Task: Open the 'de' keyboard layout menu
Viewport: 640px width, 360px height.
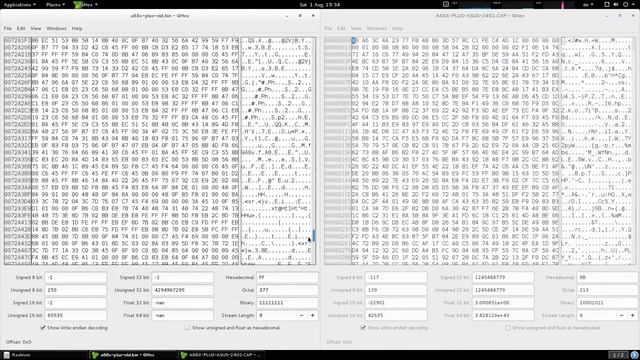Action: point(588,4)
